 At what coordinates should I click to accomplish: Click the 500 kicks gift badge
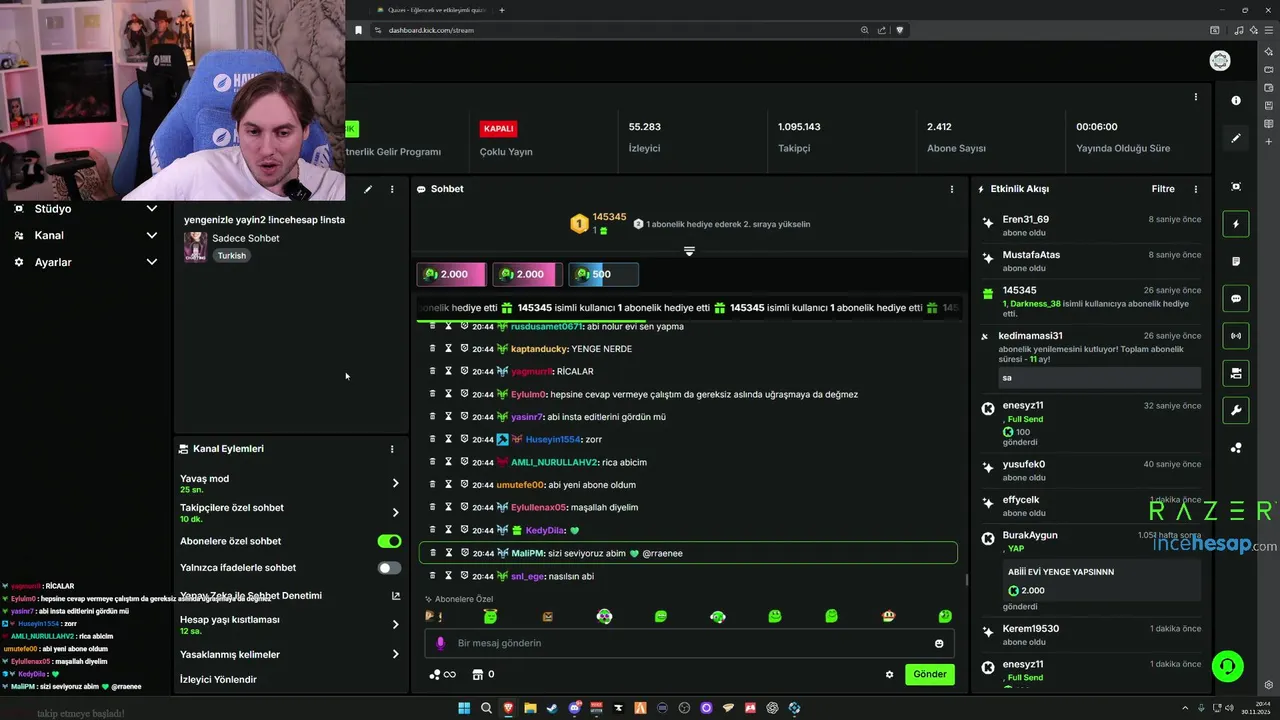pos(603,274)
